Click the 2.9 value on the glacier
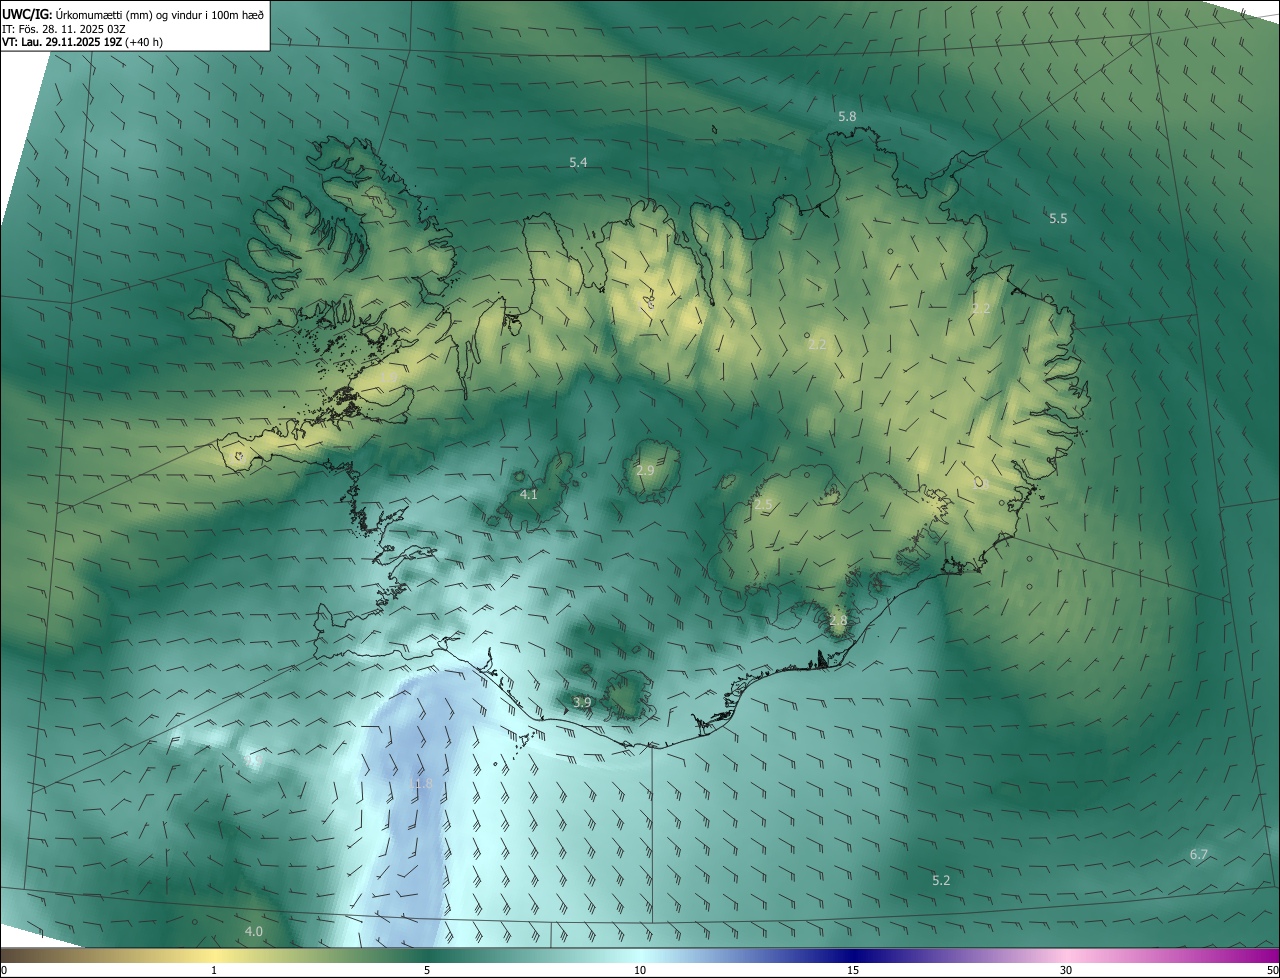This screenshot has height=978, width=1280. coord(645,470)
